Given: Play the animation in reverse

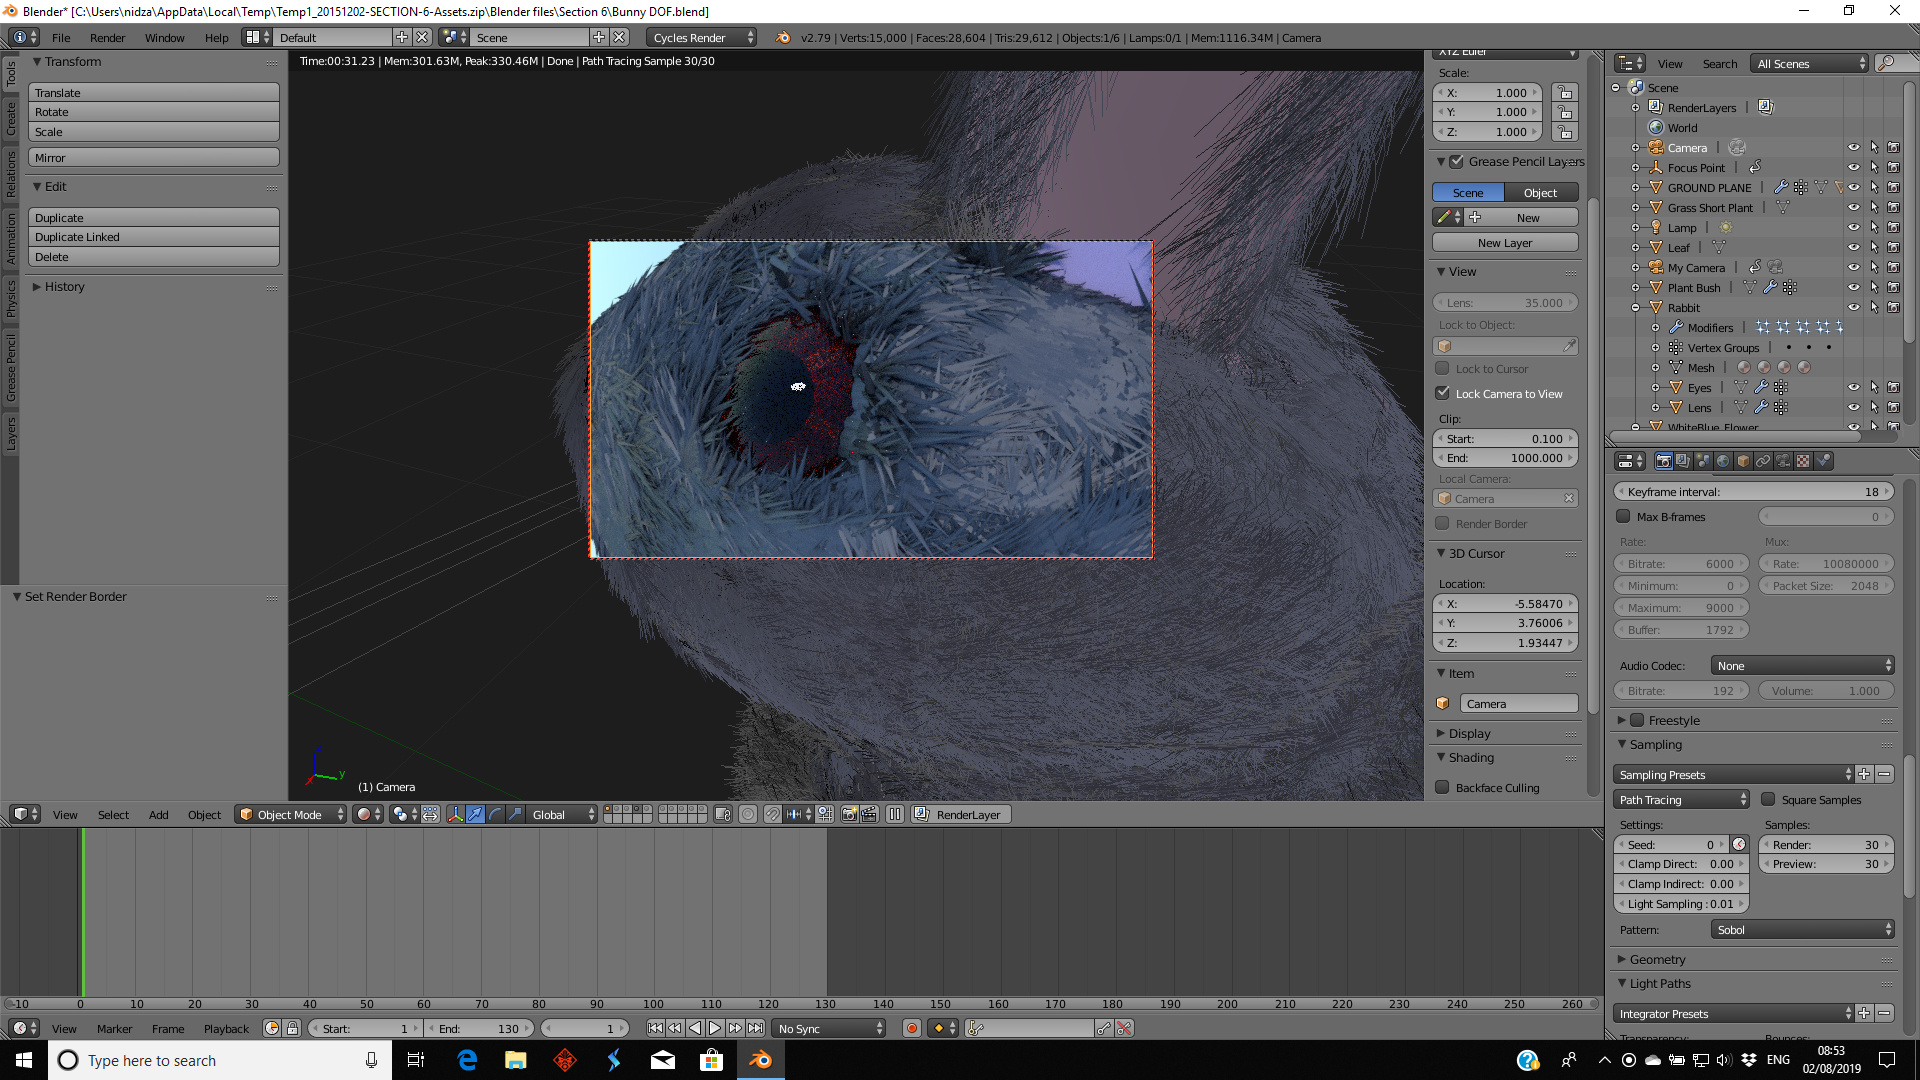Looking at the screenshot, I should [x=695, y=1028].
